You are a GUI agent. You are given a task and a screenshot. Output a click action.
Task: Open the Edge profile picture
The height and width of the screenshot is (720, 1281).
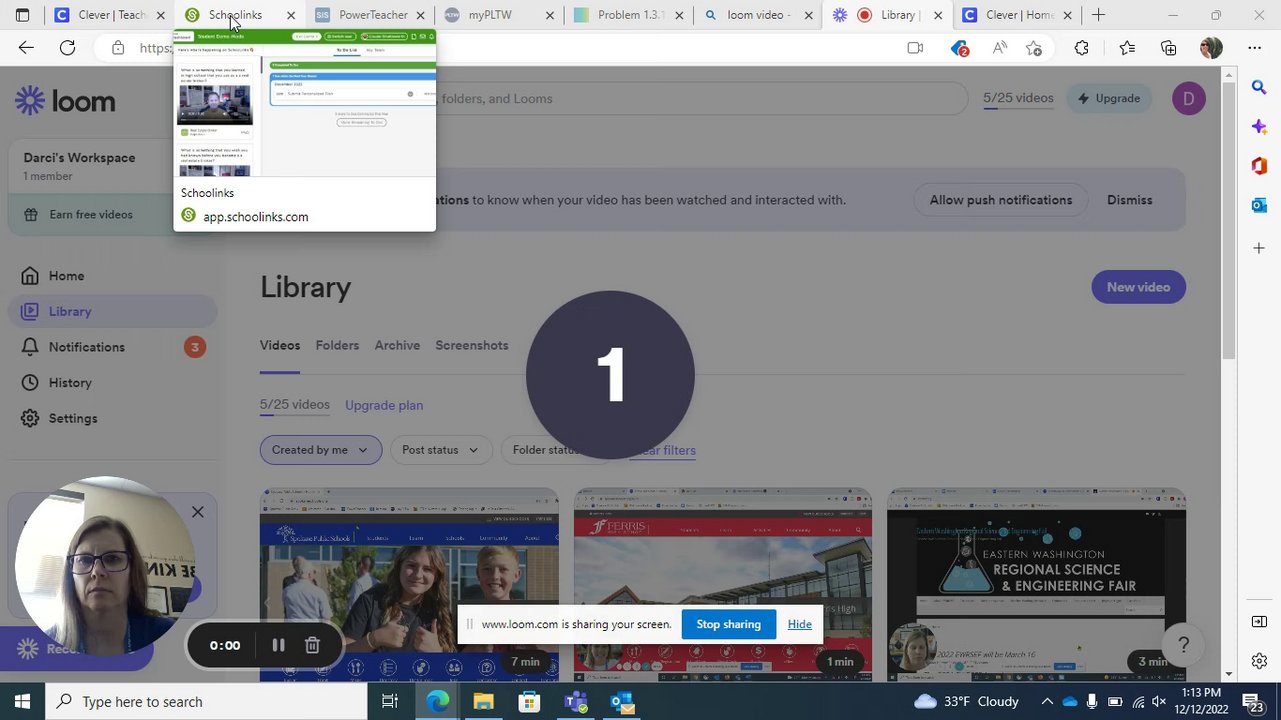1211,48
